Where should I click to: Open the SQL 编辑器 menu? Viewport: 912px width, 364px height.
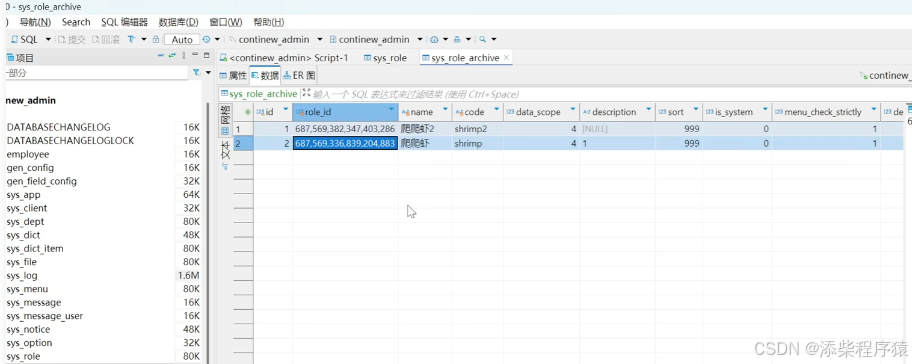coord(124,22)
